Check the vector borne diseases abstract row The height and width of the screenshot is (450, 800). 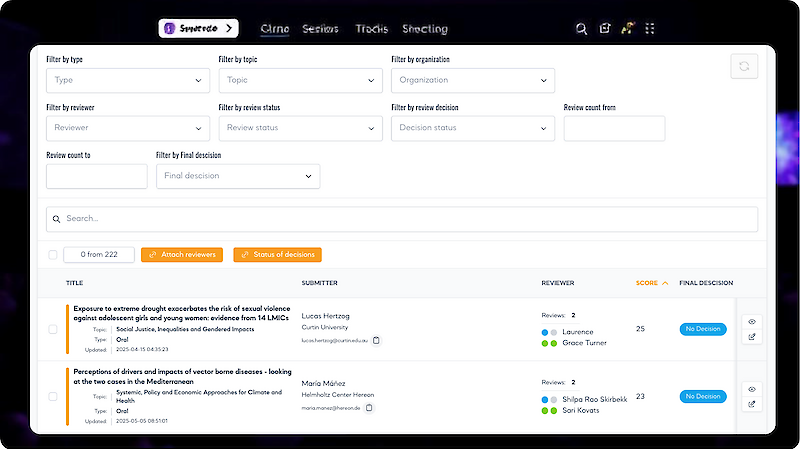[53, 397]
